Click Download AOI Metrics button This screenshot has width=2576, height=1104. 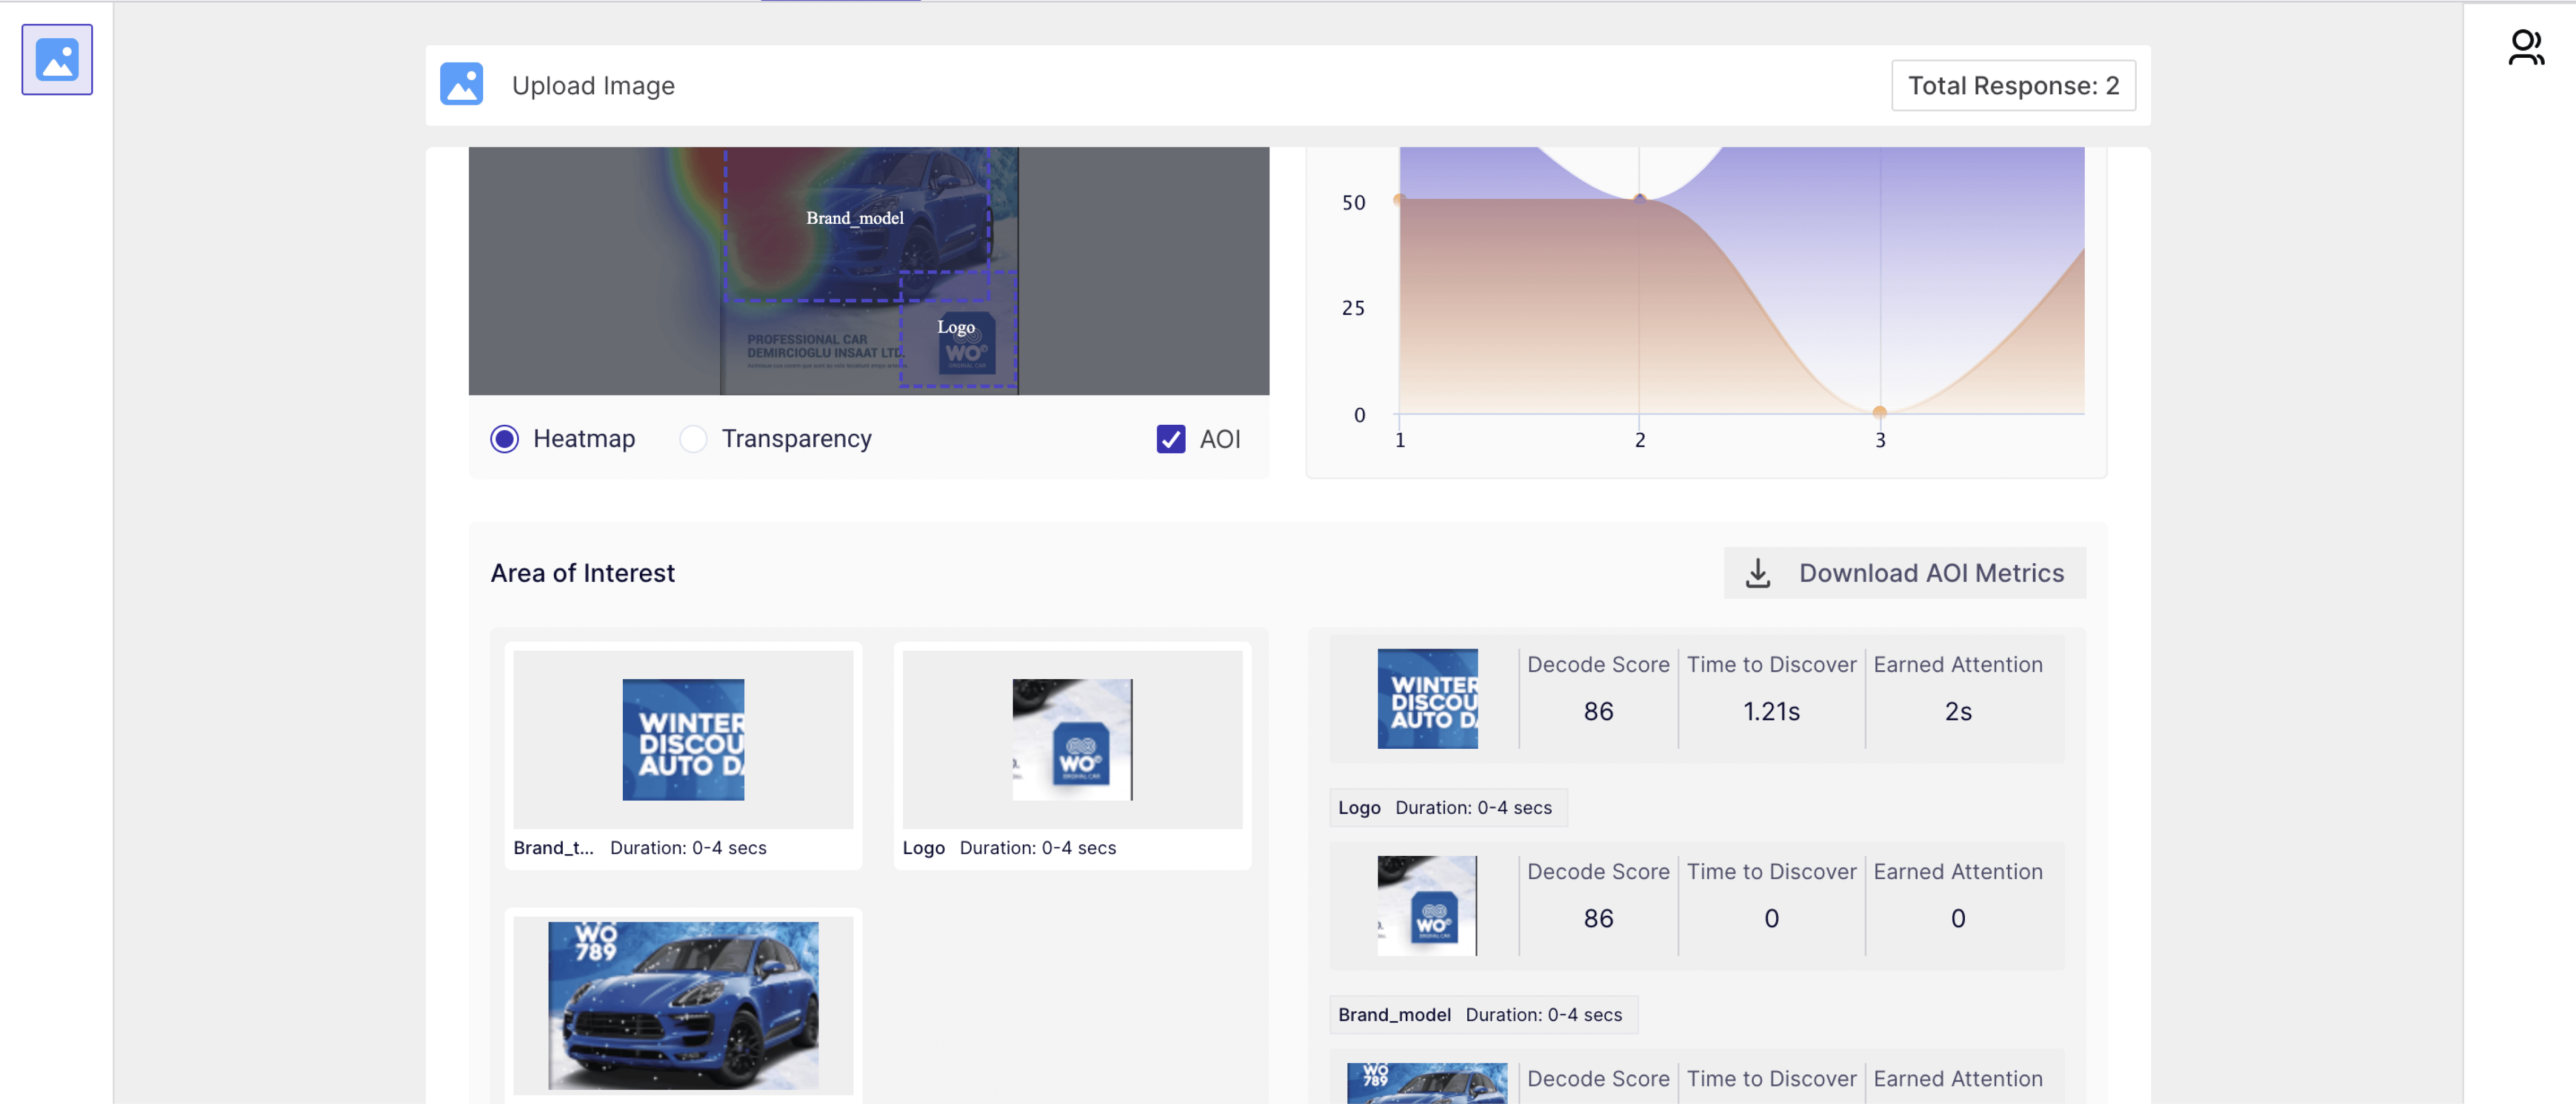point(1904,573)
